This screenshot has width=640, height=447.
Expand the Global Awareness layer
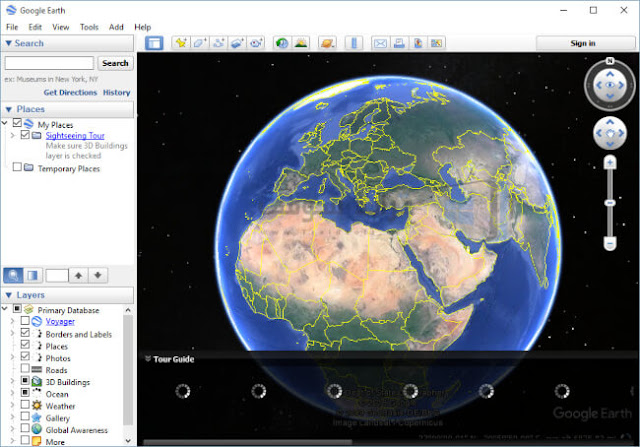(x=13, y=429)
